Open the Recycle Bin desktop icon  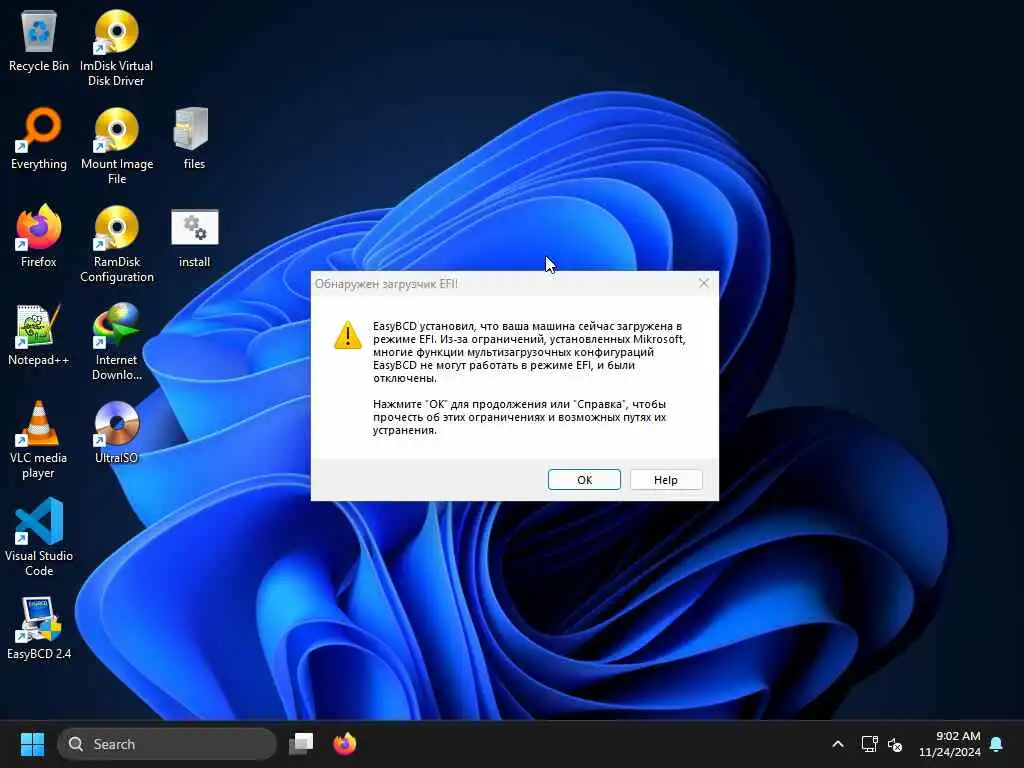39,40
